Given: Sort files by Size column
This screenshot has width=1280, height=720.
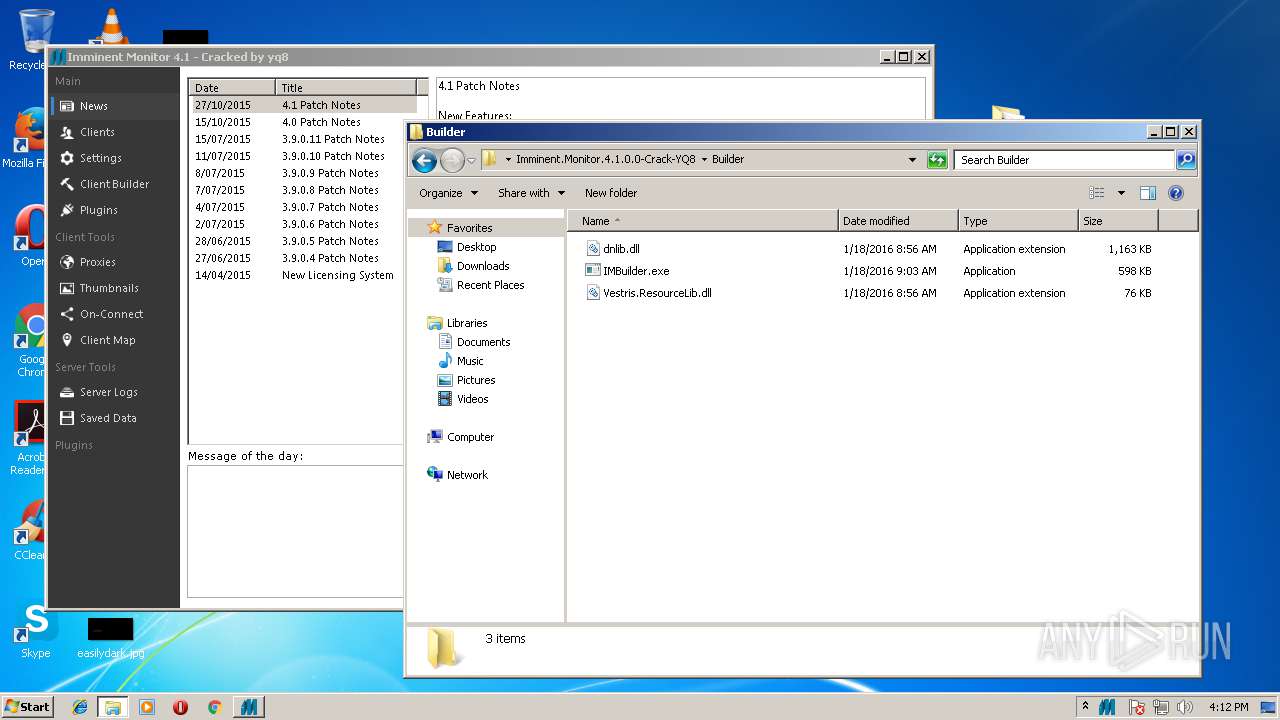Looking at the screenshot, I should 1118,221.
